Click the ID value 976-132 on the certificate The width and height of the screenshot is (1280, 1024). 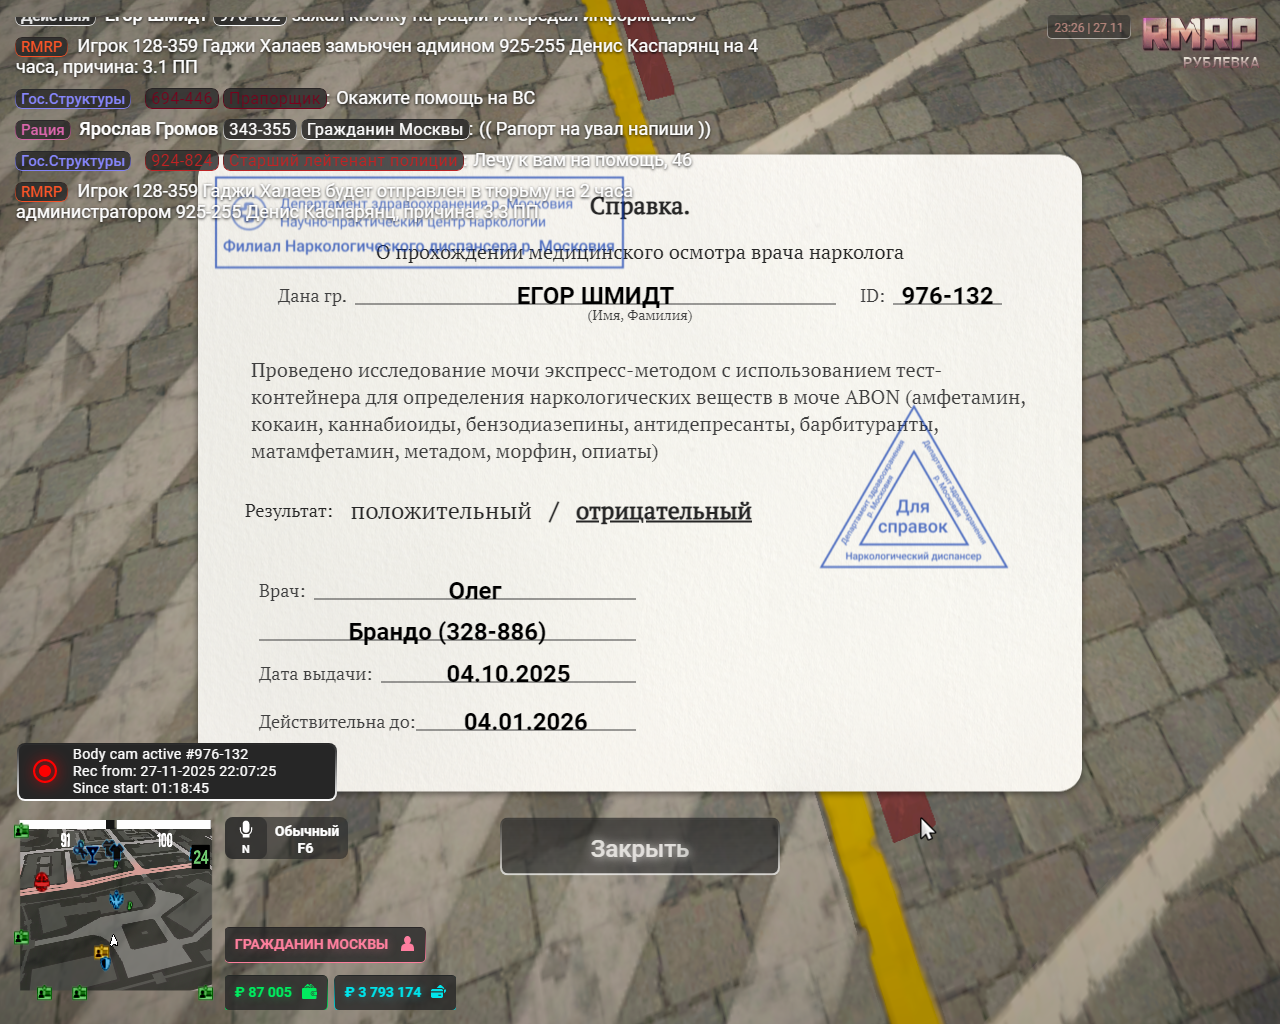(947, 296)
